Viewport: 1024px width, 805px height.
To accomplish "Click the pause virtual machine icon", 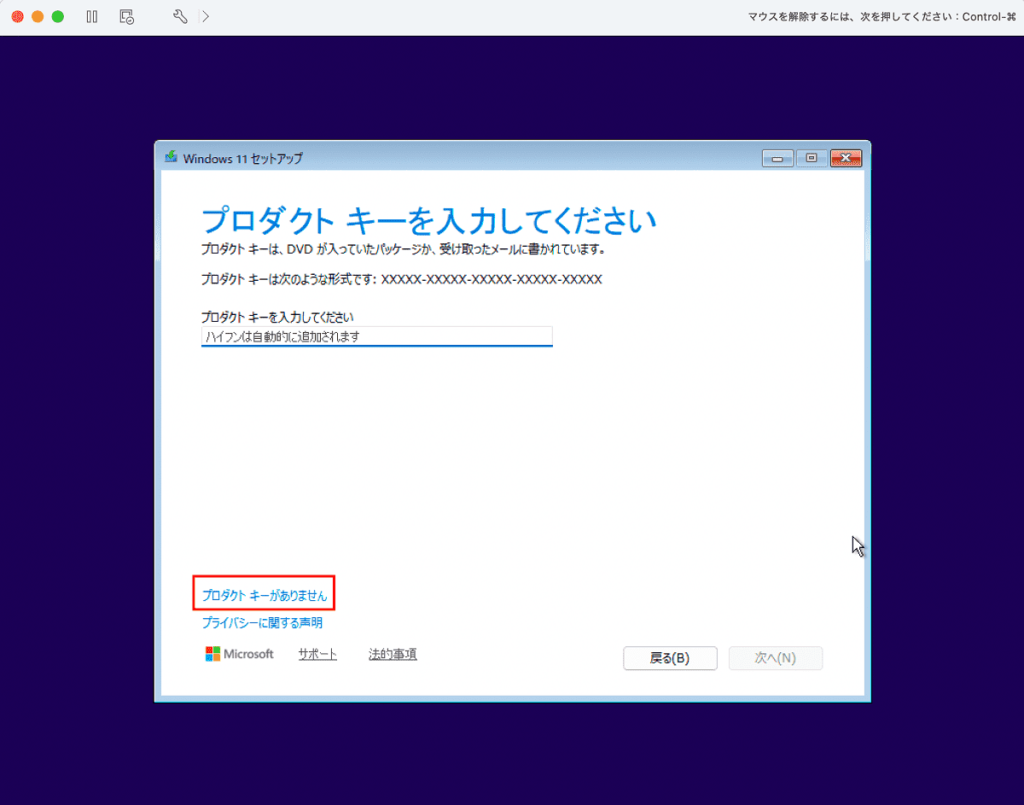I will click(92, 16).
